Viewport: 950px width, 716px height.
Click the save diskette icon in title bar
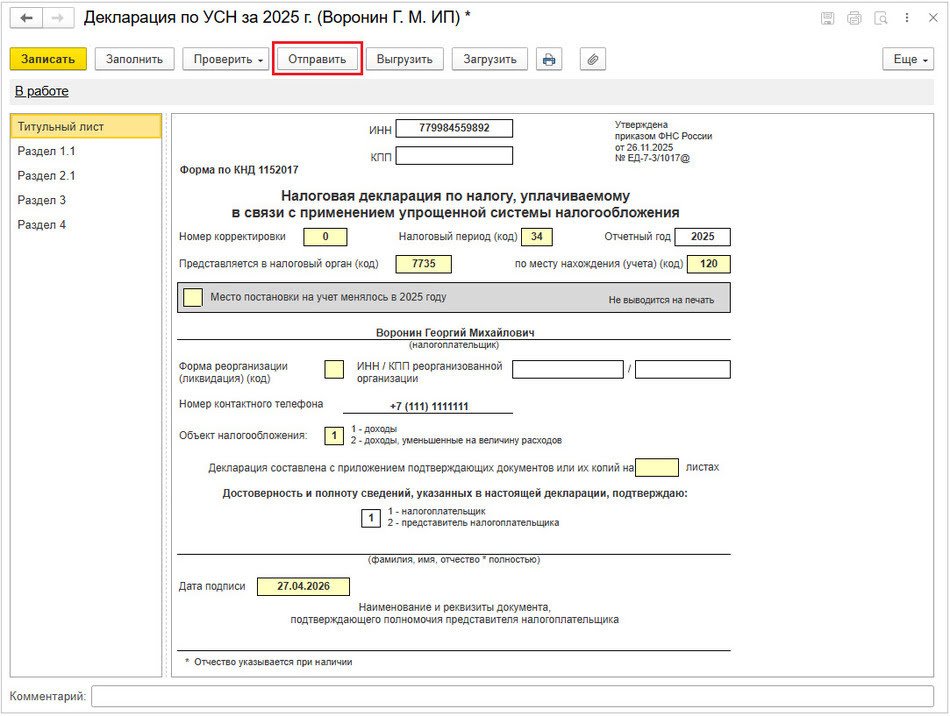coord(827,18)
